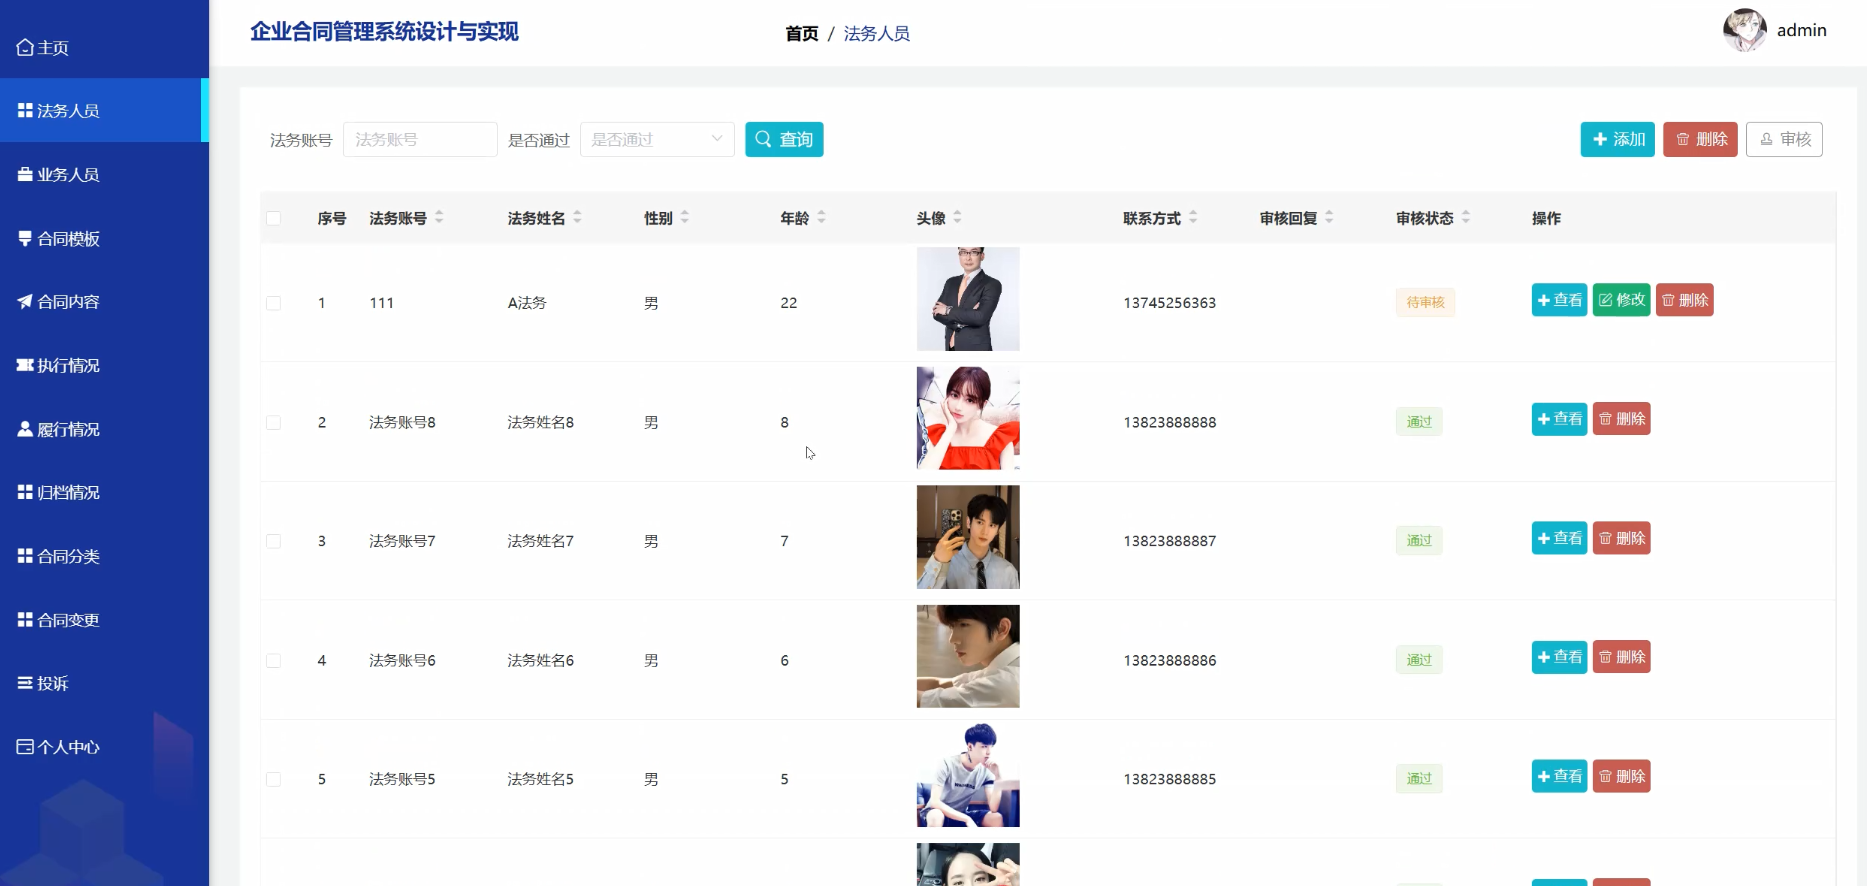
Task: Delete the 法务账号7 row
Action: [x=1621, y=538]
